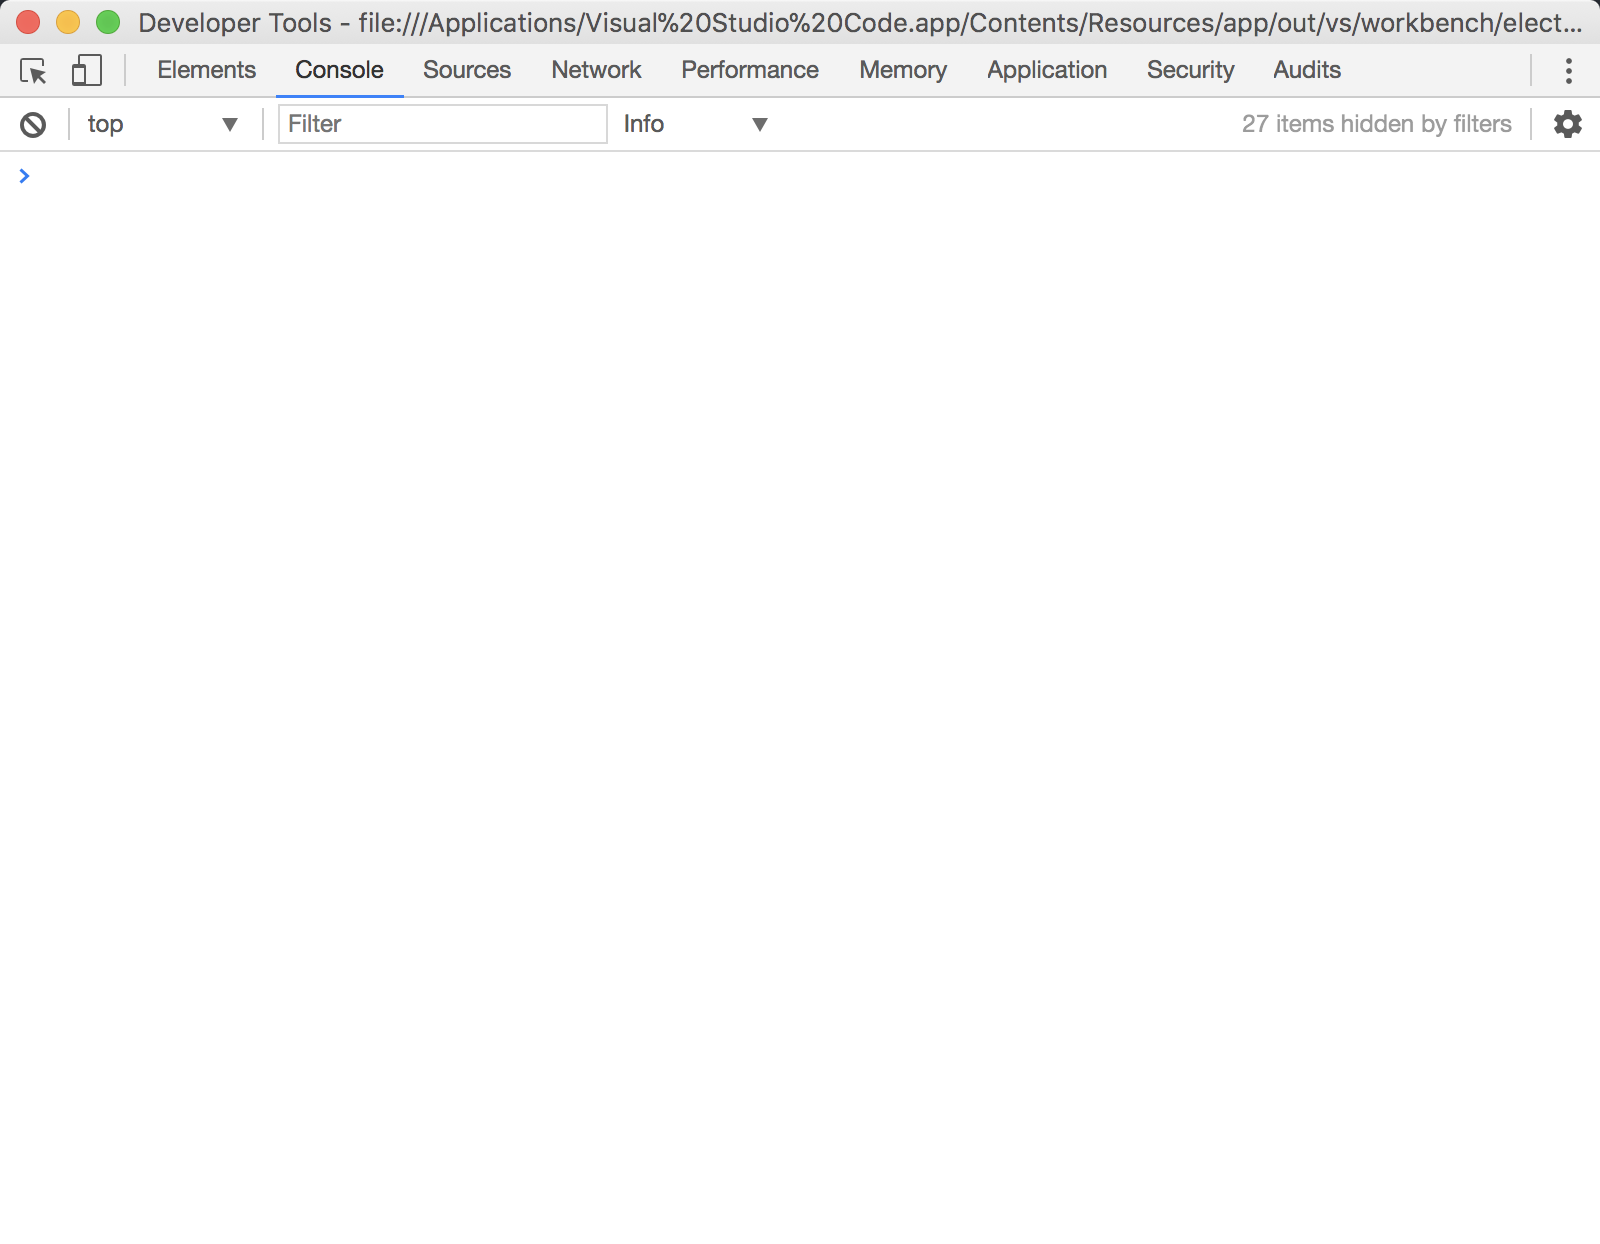Viewport: 1600px width, 1244px height.
Task: Clear console with the ban icon
Action: click(33, 124)
